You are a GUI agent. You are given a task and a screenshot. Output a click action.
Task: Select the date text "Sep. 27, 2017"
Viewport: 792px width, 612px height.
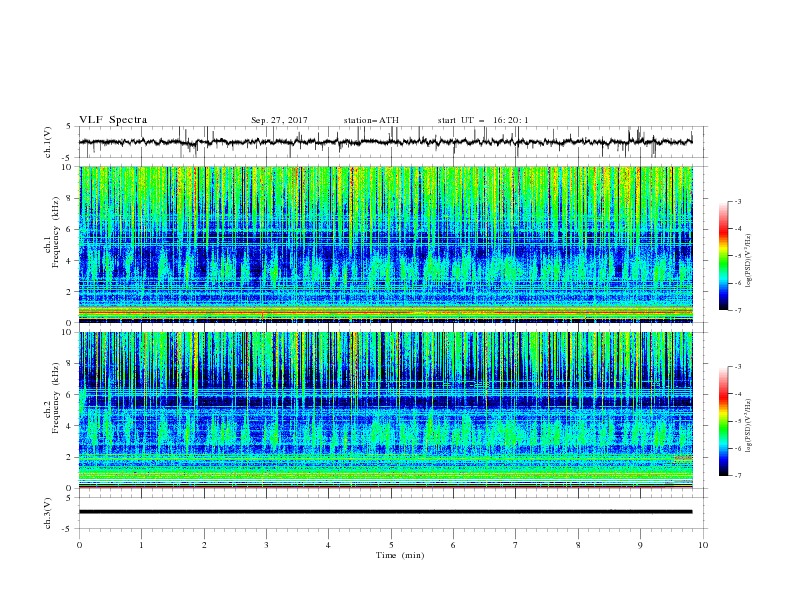(279, 120)
